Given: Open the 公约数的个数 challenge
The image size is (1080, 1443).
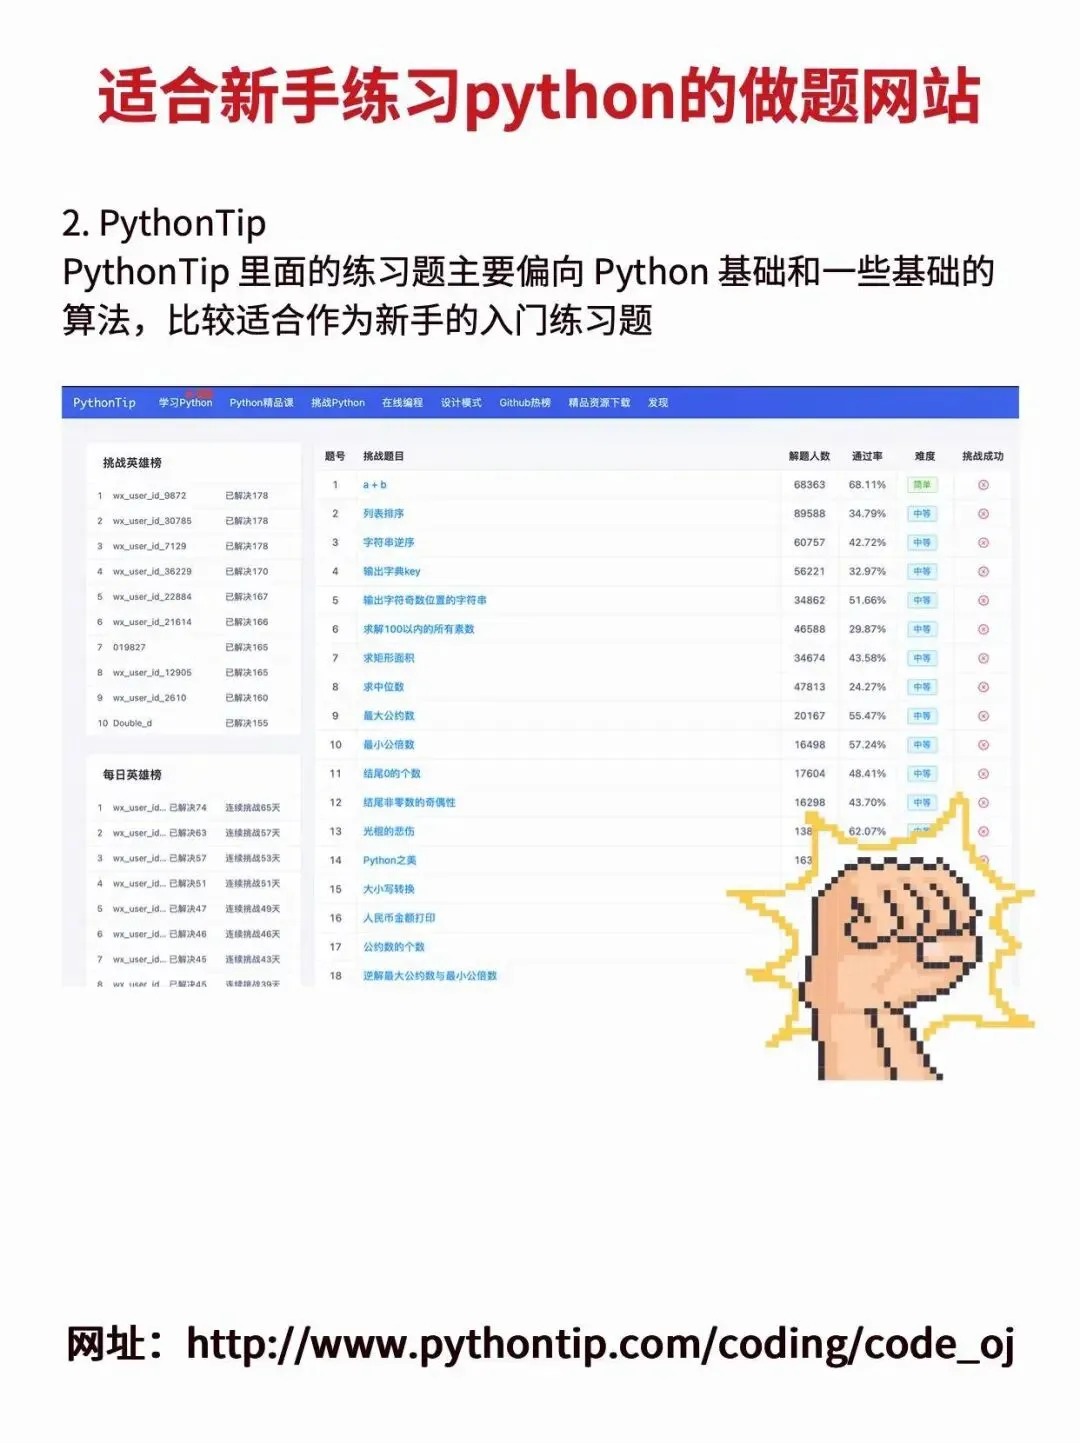Looking at the screenshot, I should (x=393, y=948).
